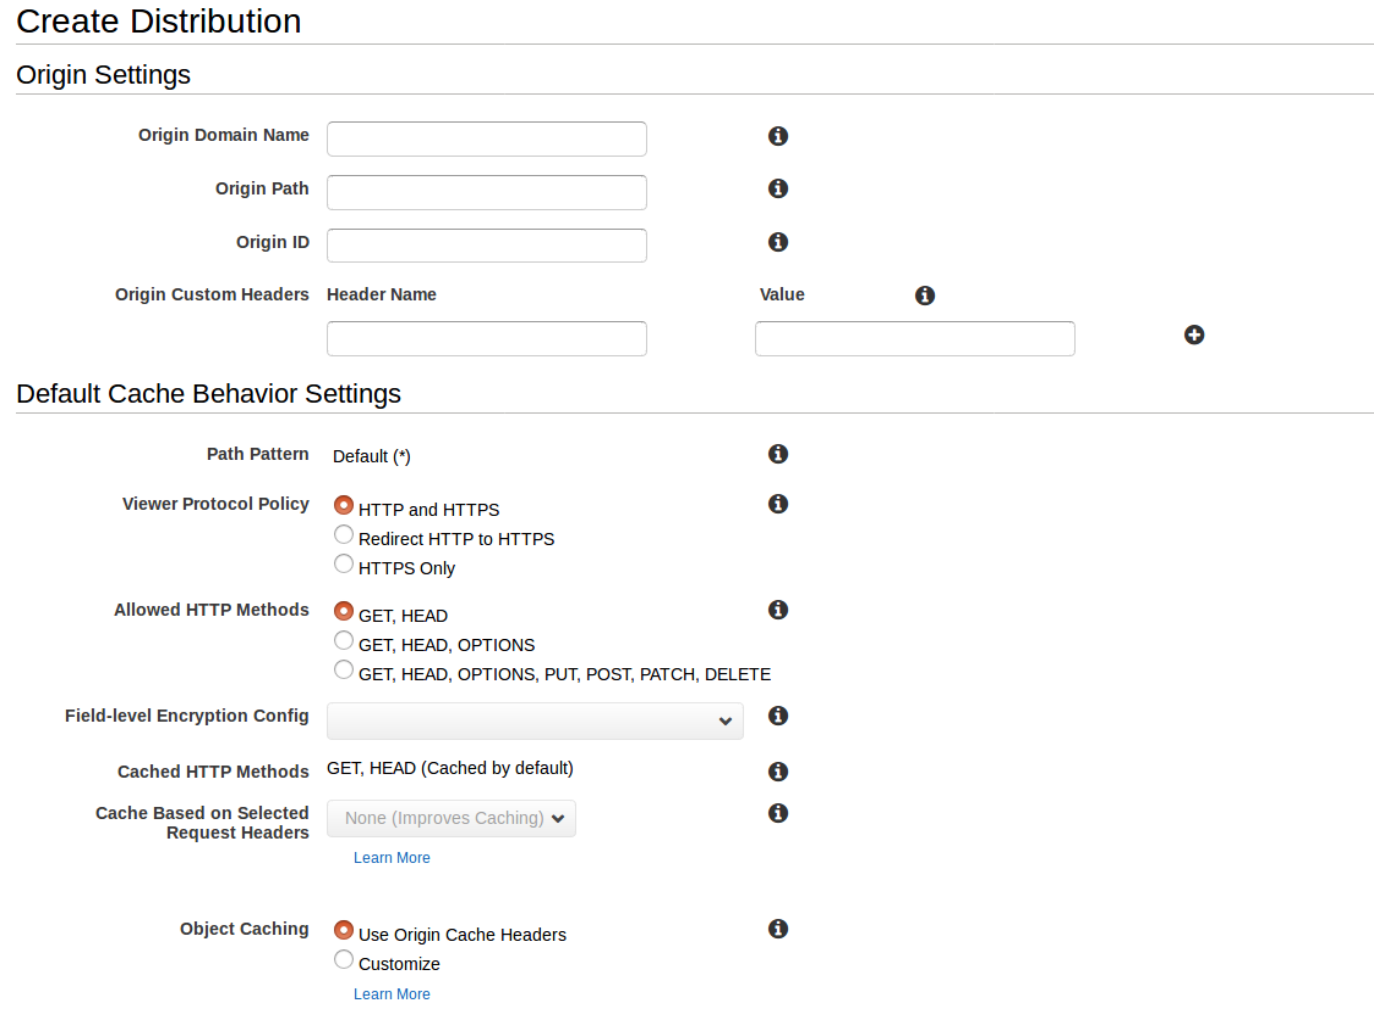Viewport: 1374px width, 1020px height.
Task: Select GET, HEAD, OPTIONS methods
Action: pos(344,641)
